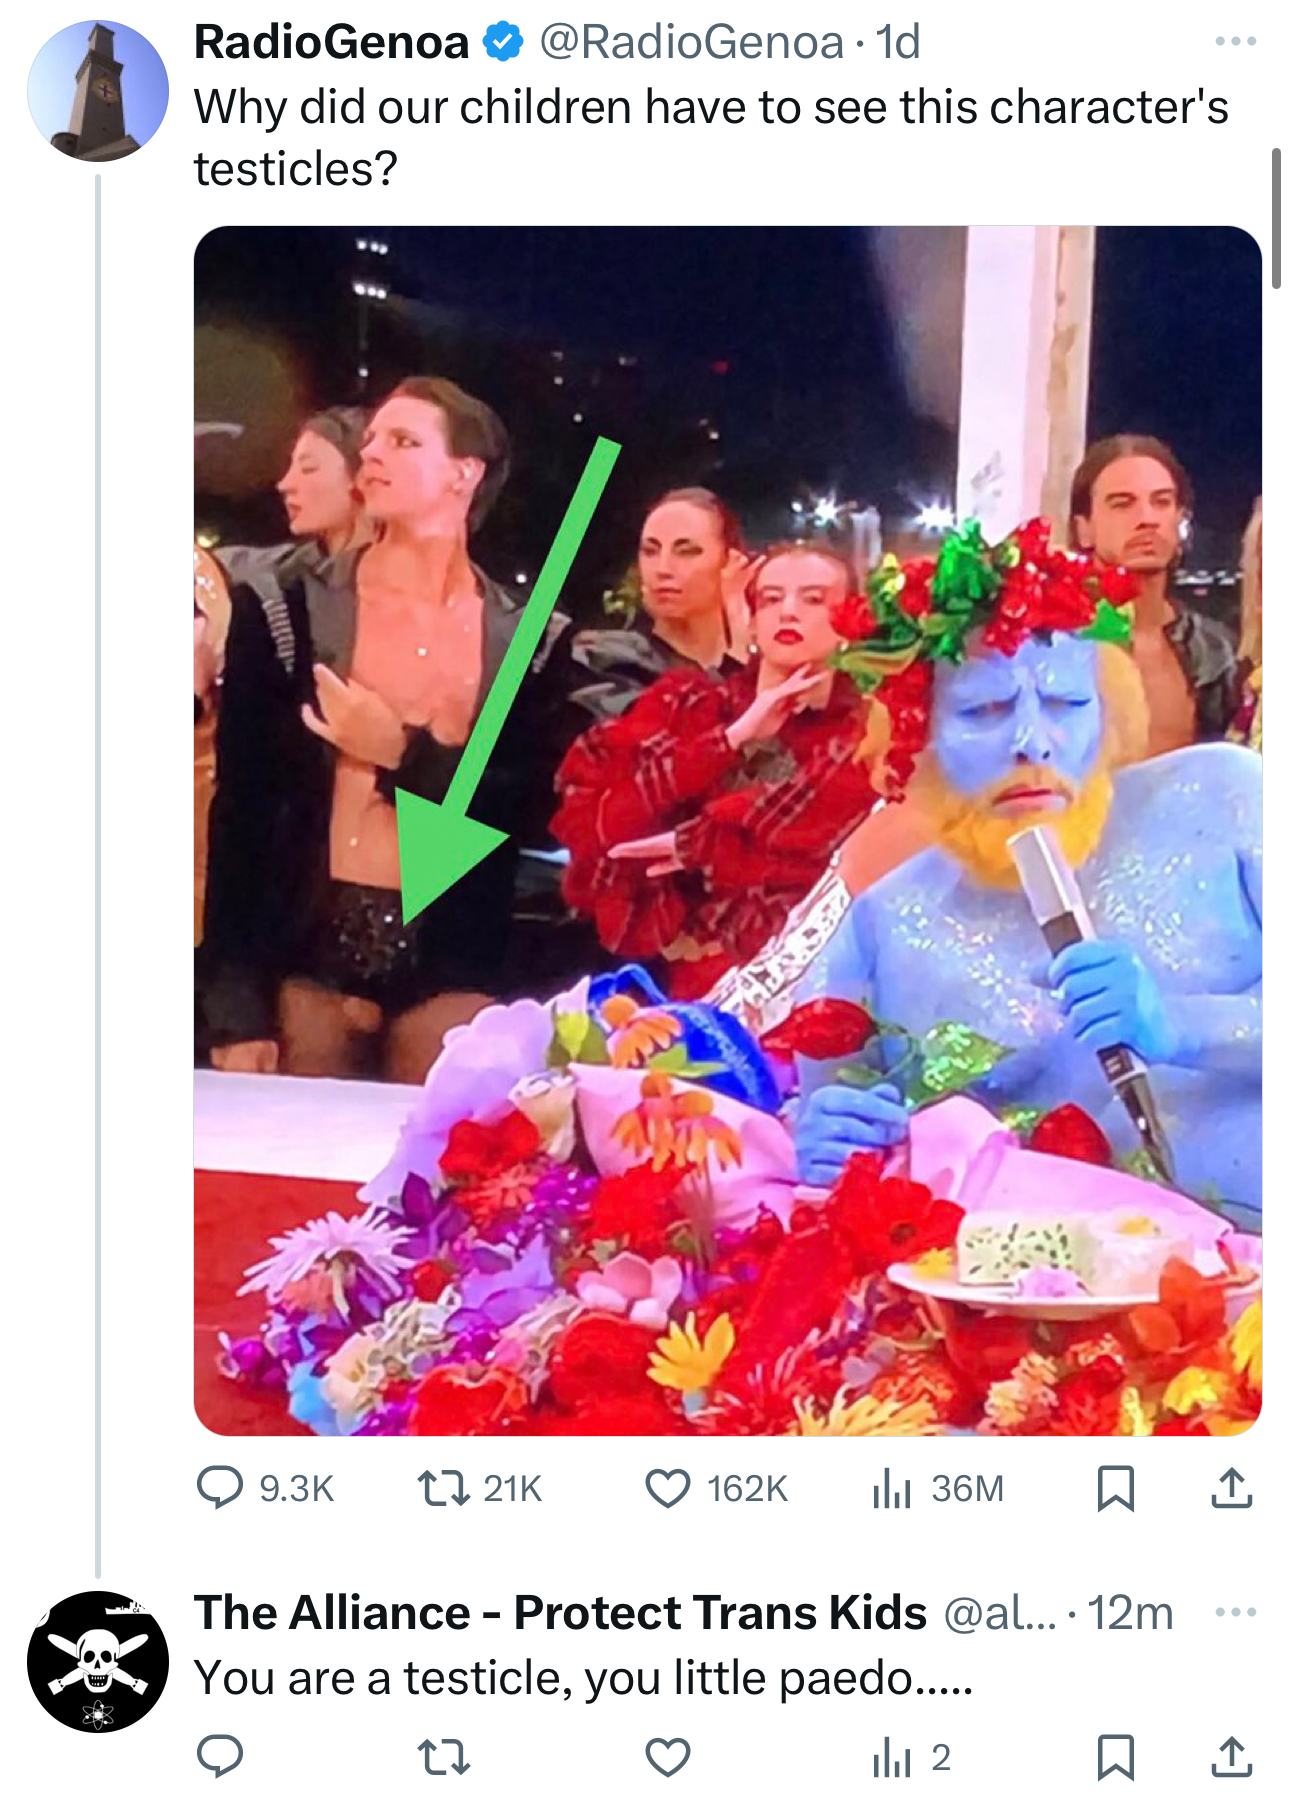This screenshot has width=1290, height=1806.
Task: Open the attached image in the tweet
Action: 727,830
